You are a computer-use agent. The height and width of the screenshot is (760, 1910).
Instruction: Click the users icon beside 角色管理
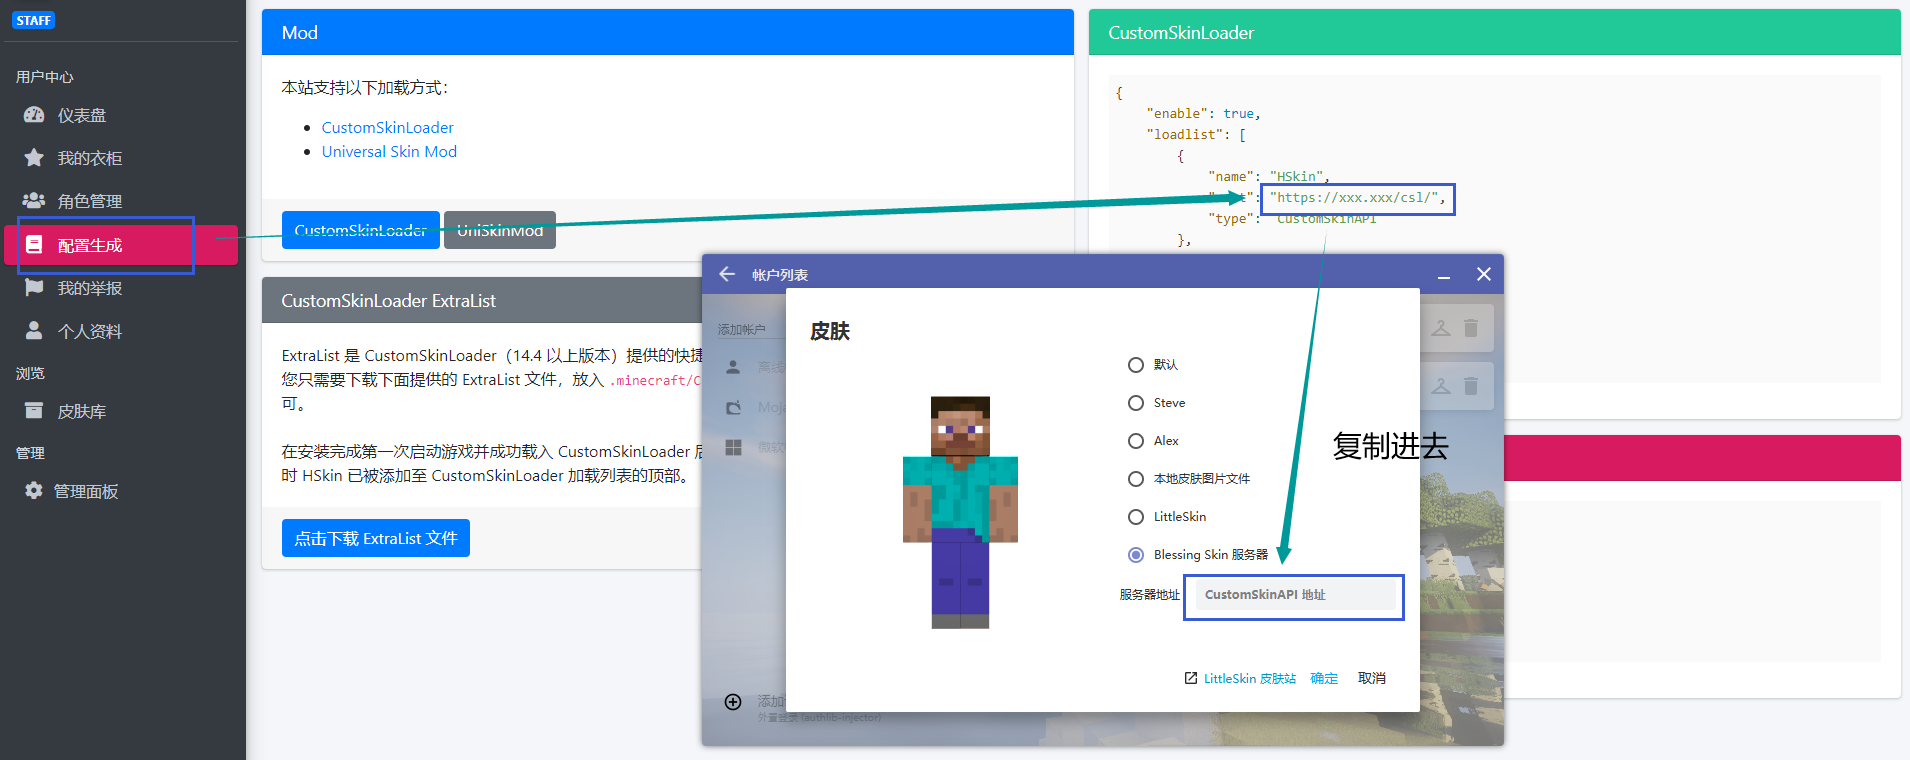click(x=34, y=201)
